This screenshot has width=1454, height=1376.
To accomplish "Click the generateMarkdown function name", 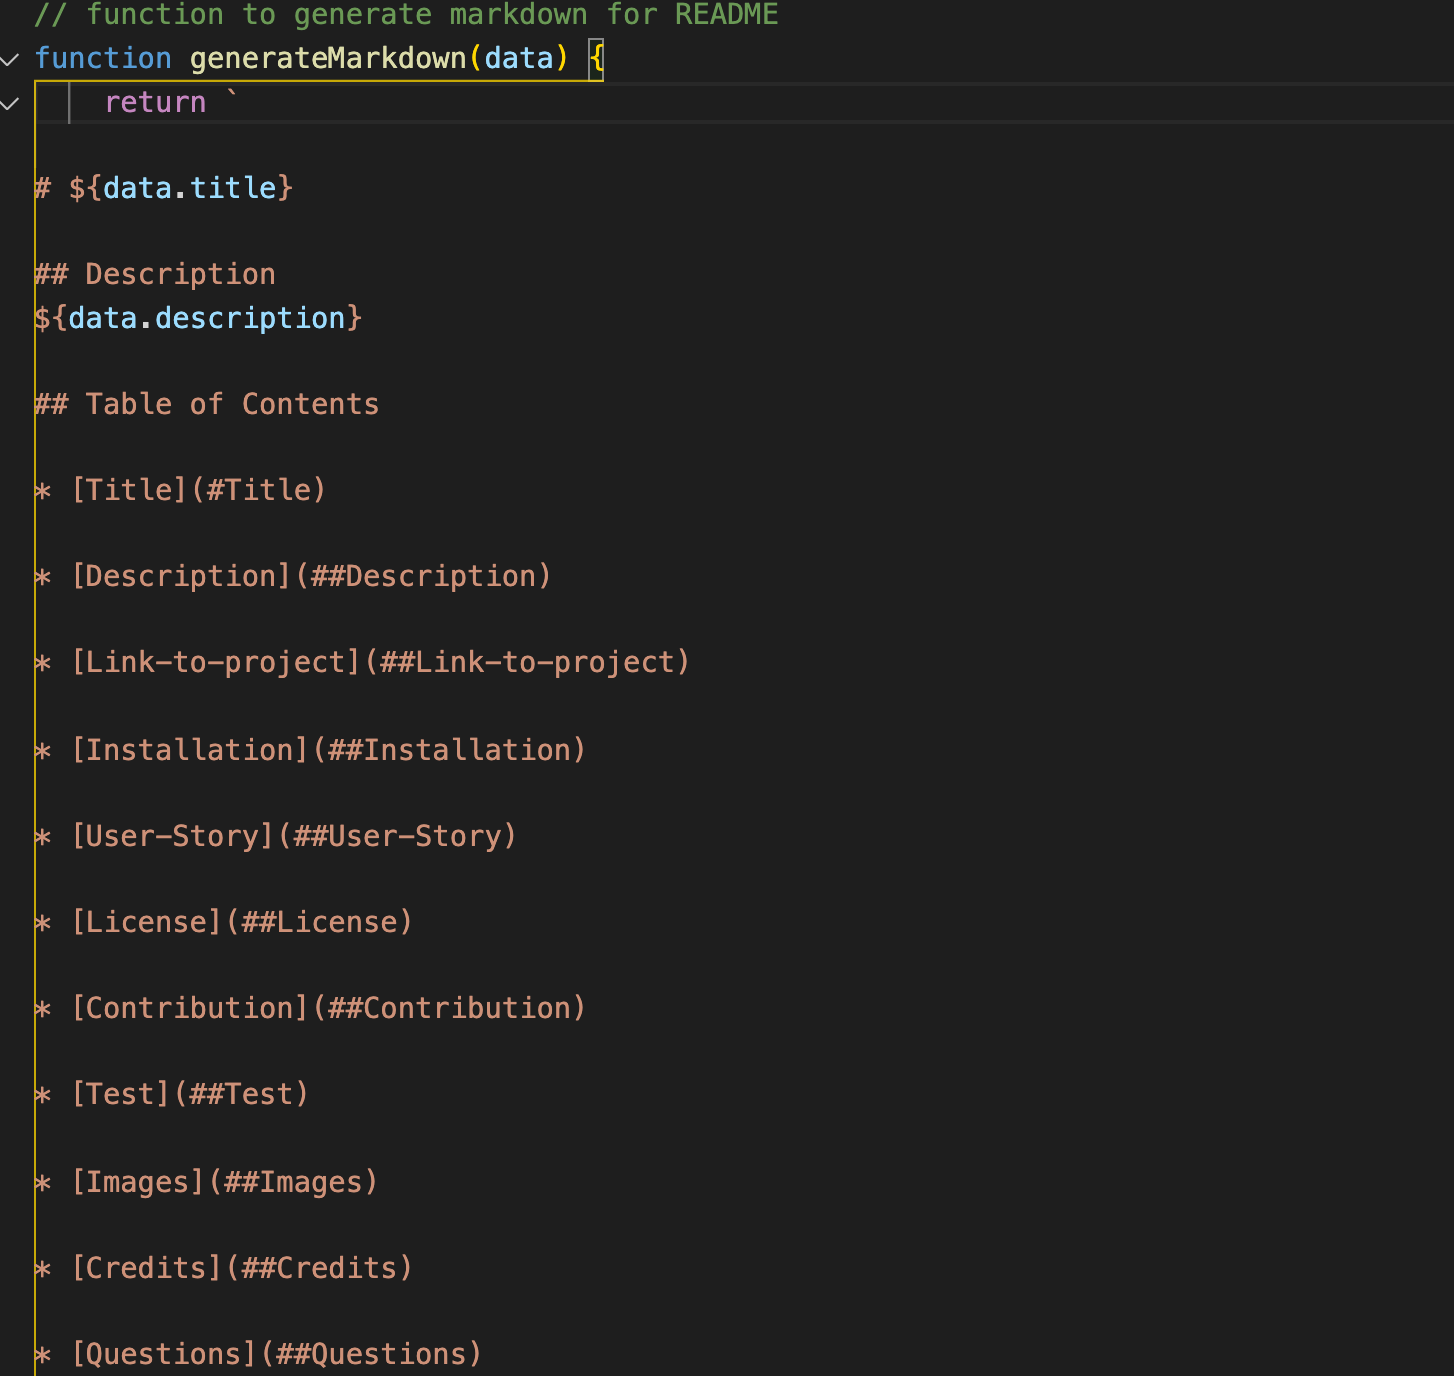I will point(328,58).
